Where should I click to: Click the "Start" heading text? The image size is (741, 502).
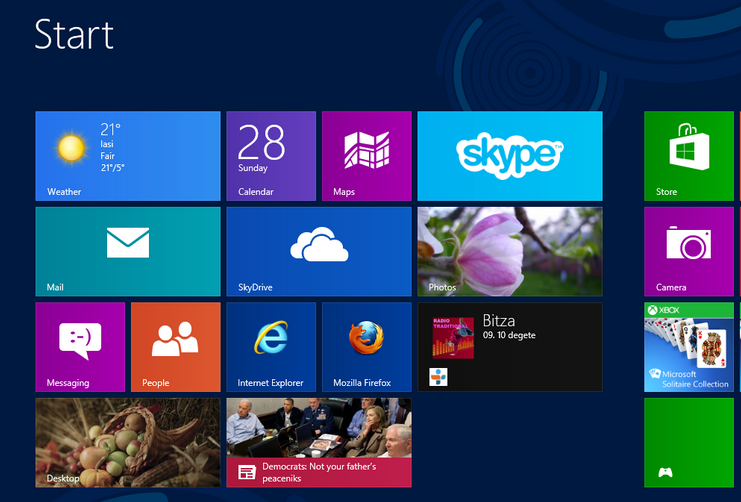[x=74, y=34]
